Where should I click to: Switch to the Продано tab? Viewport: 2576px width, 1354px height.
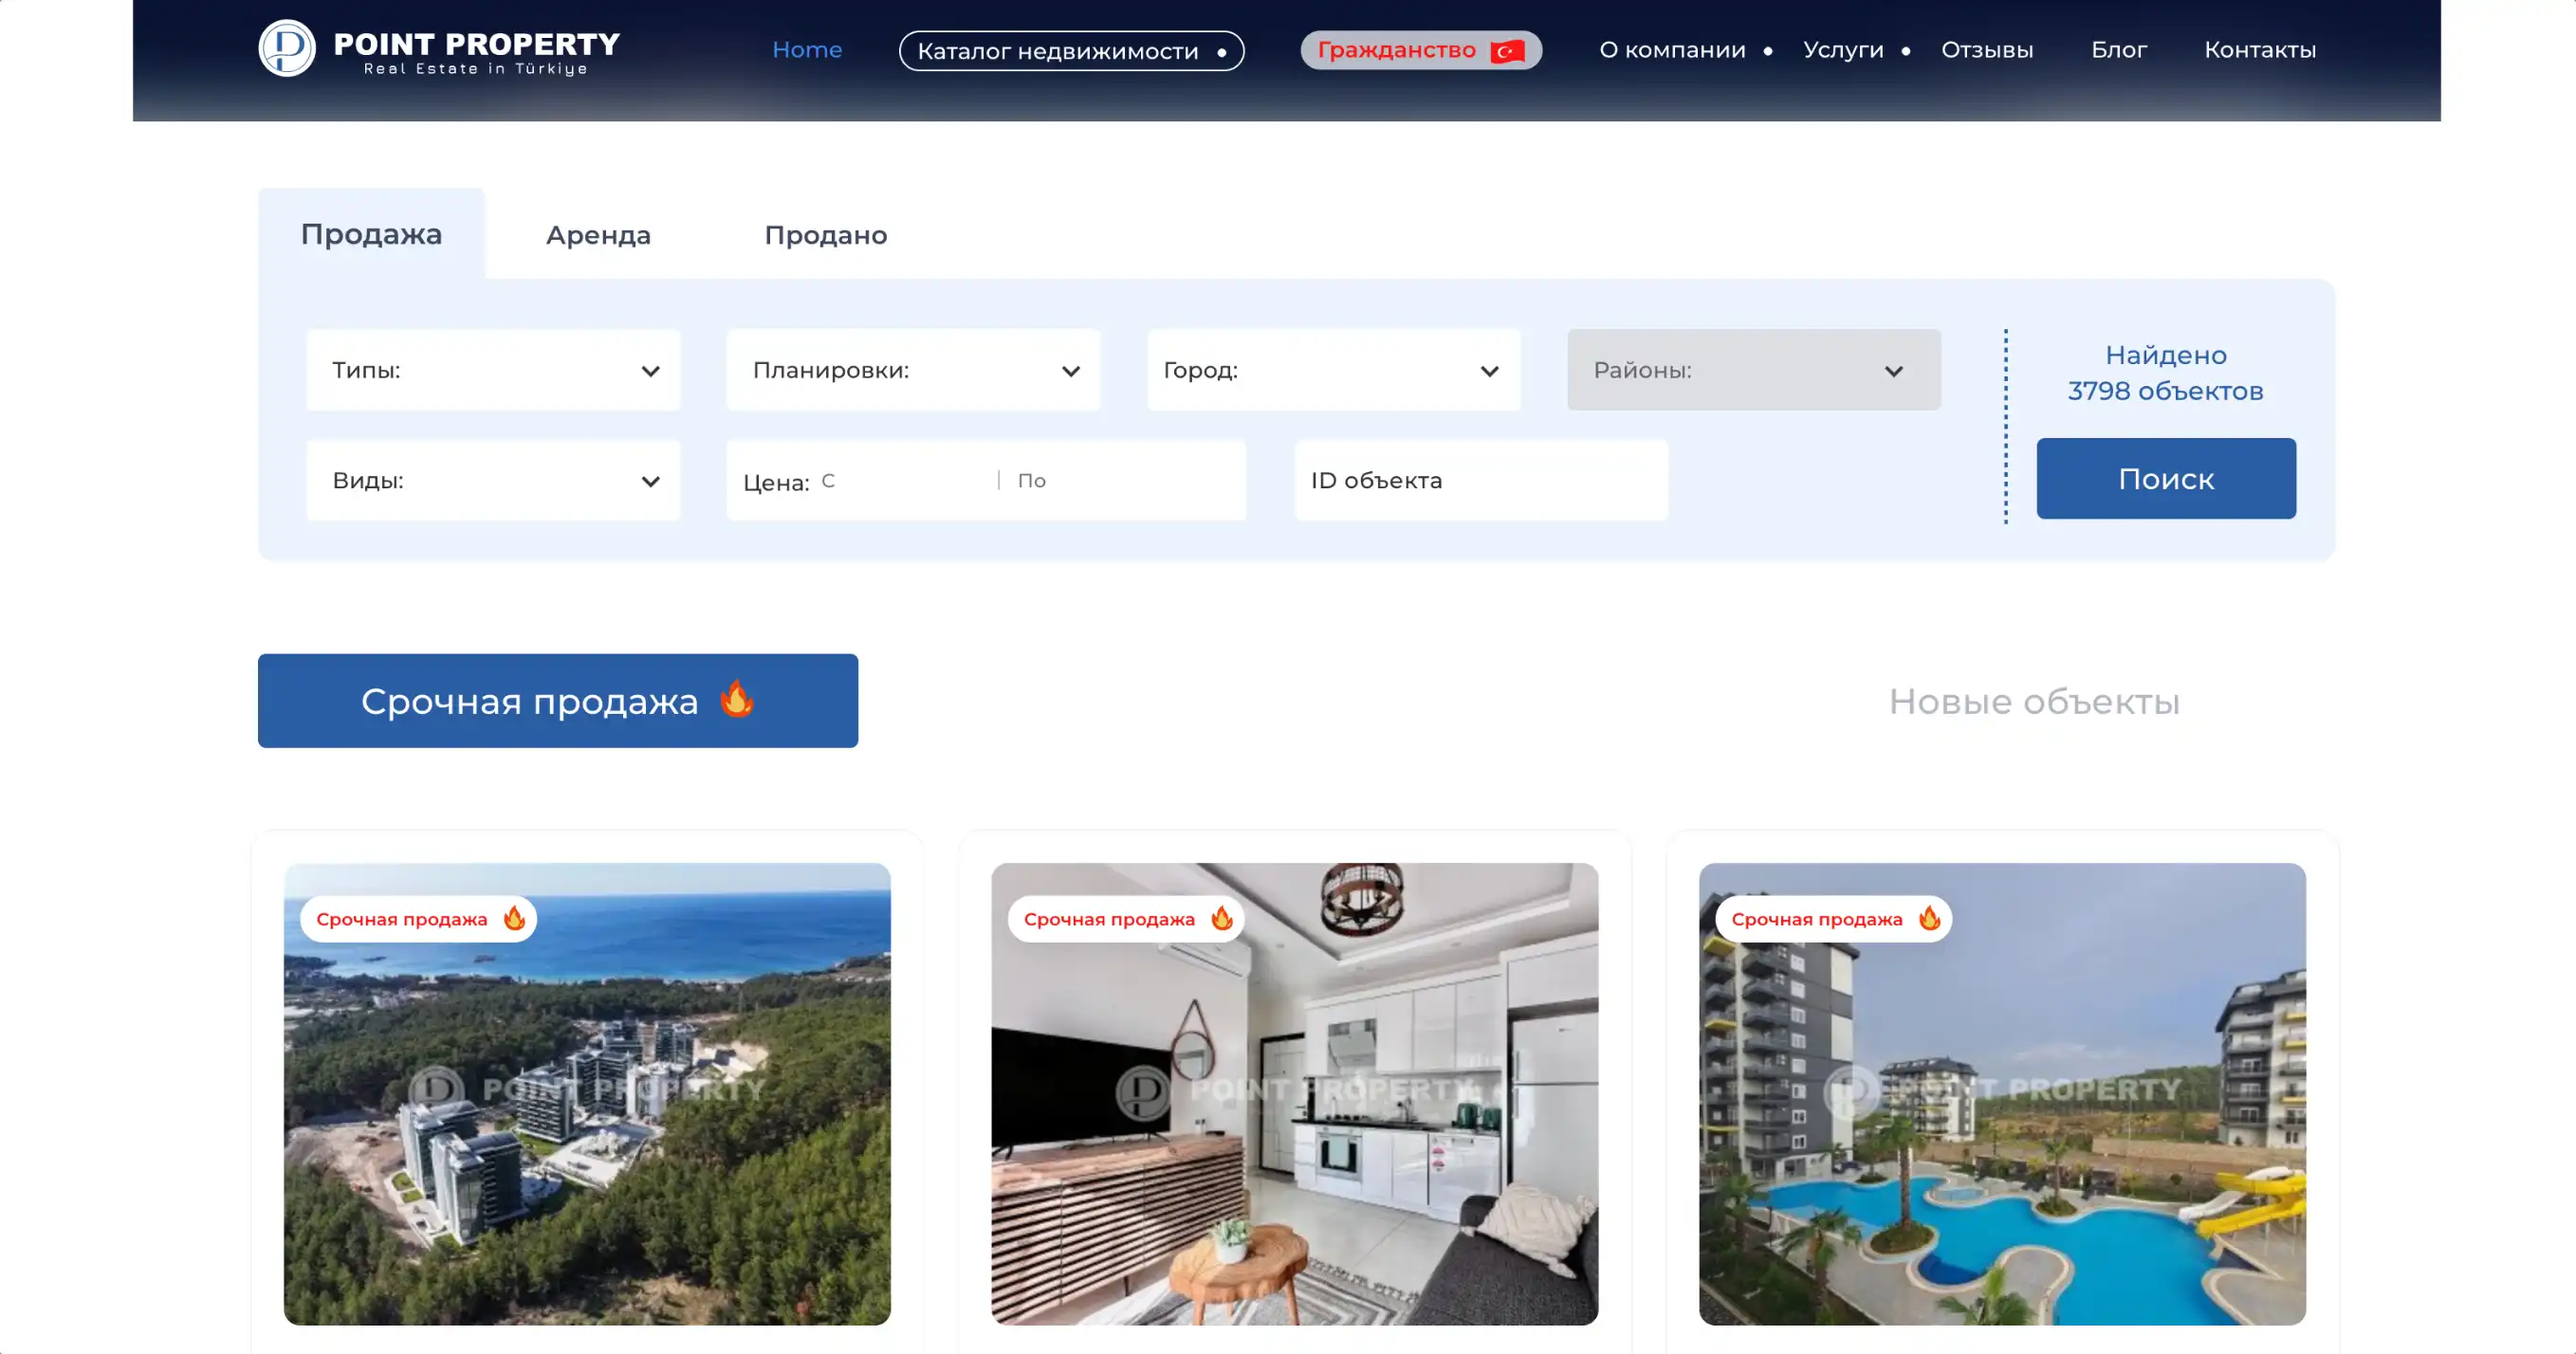point(825,235)
